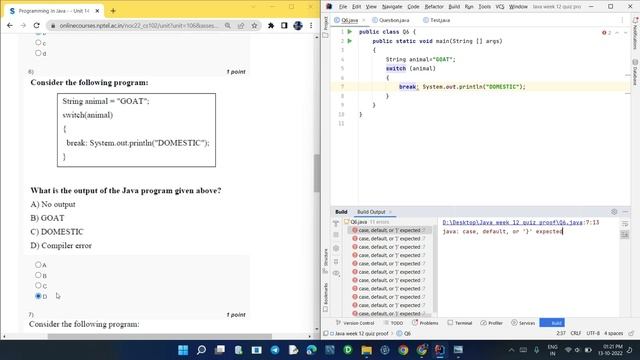Open Windows Start menu

pos(183,350)
